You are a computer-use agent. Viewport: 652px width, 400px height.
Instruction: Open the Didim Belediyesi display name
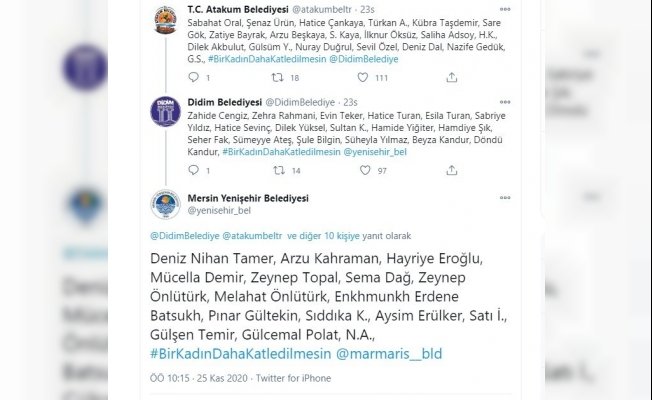point(221,102)
